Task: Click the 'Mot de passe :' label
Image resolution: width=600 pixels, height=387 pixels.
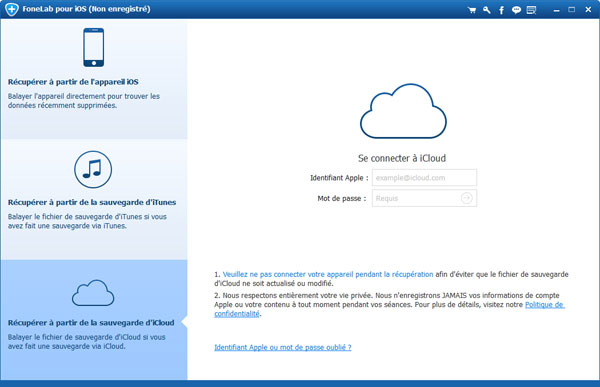Action: pos(342,198)
